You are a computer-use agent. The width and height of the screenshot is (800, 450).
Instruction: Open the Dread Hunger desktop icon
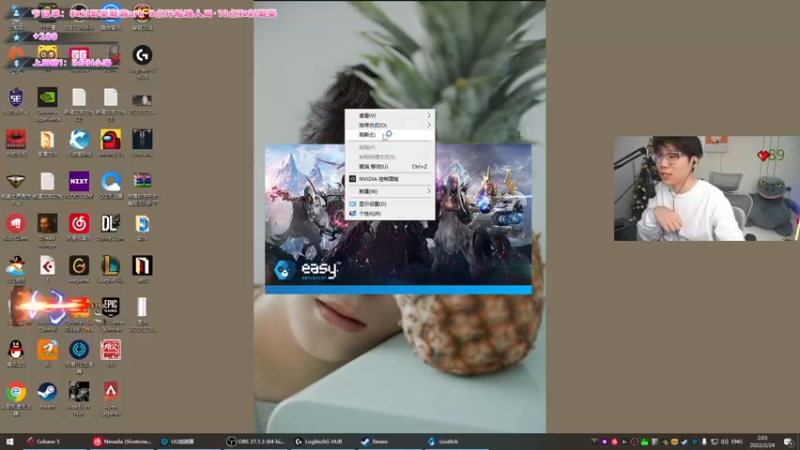(47, 230)
